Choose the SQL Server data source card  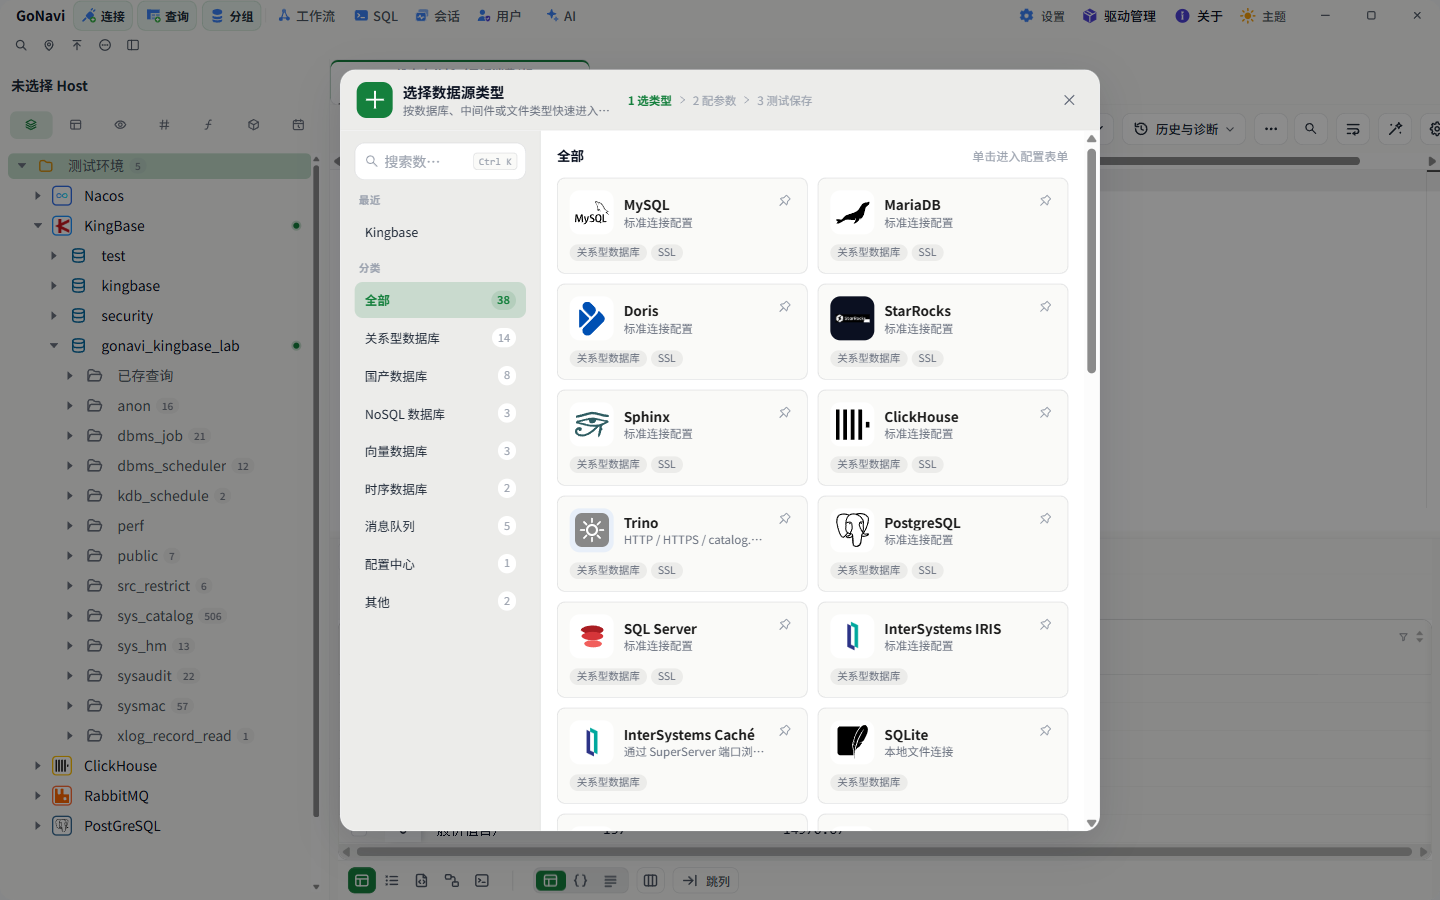click(682, 650)
